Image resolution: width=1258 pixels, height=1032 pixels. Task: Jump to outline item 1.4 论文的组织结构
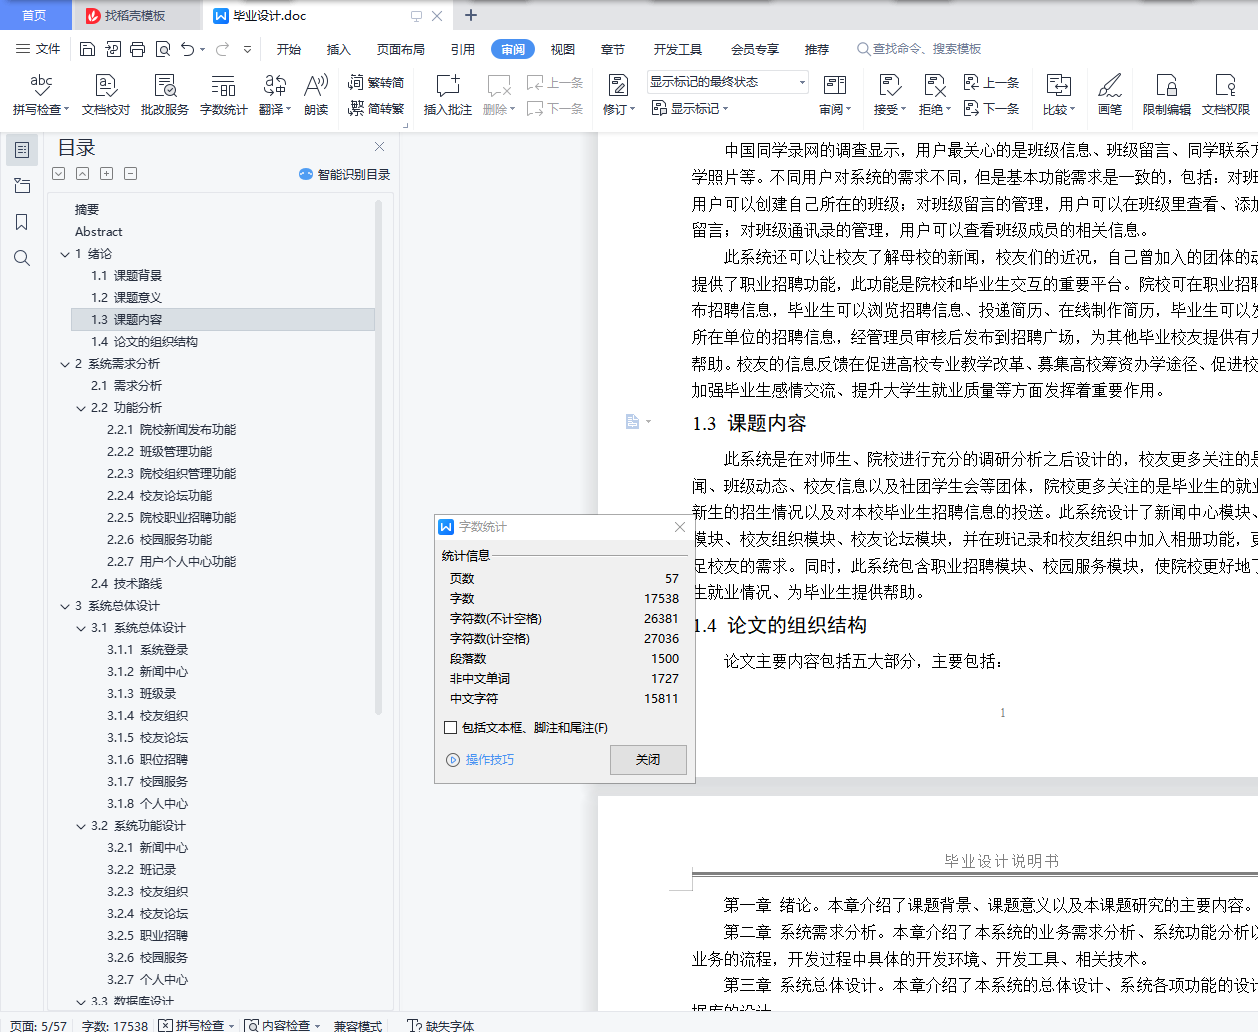(x=144, y=342)
